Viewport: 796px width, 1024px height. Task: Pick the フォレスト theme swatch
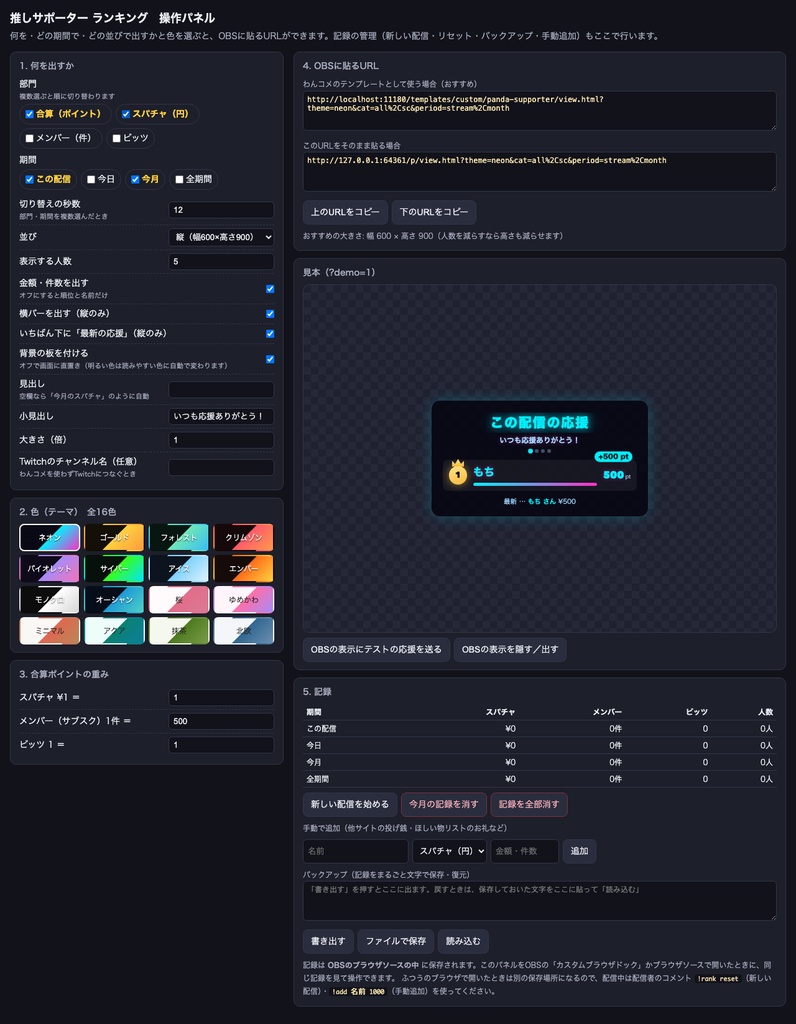click(179, 537)
